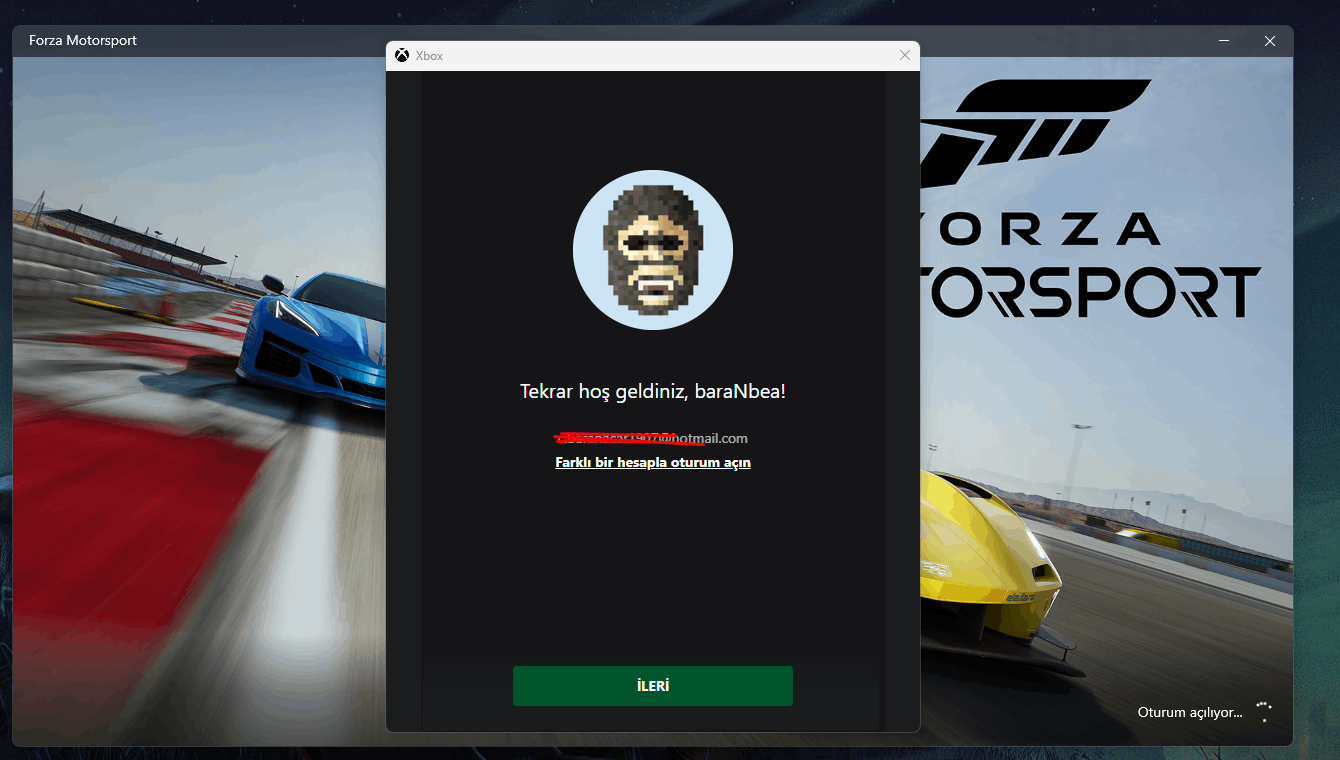This screenshot has height=760, width=1340.
Task: Minimize the Forza Motorsport window
Action: pyautogui.click(x=1224, y=41)
